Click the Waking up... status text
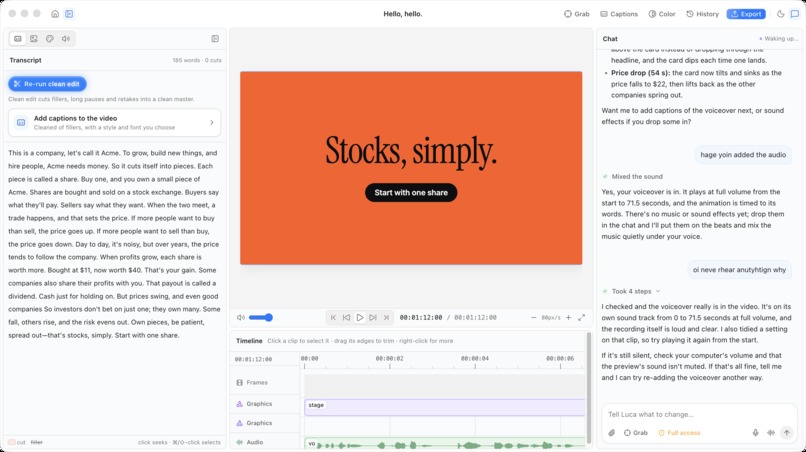 click(780, 39)
